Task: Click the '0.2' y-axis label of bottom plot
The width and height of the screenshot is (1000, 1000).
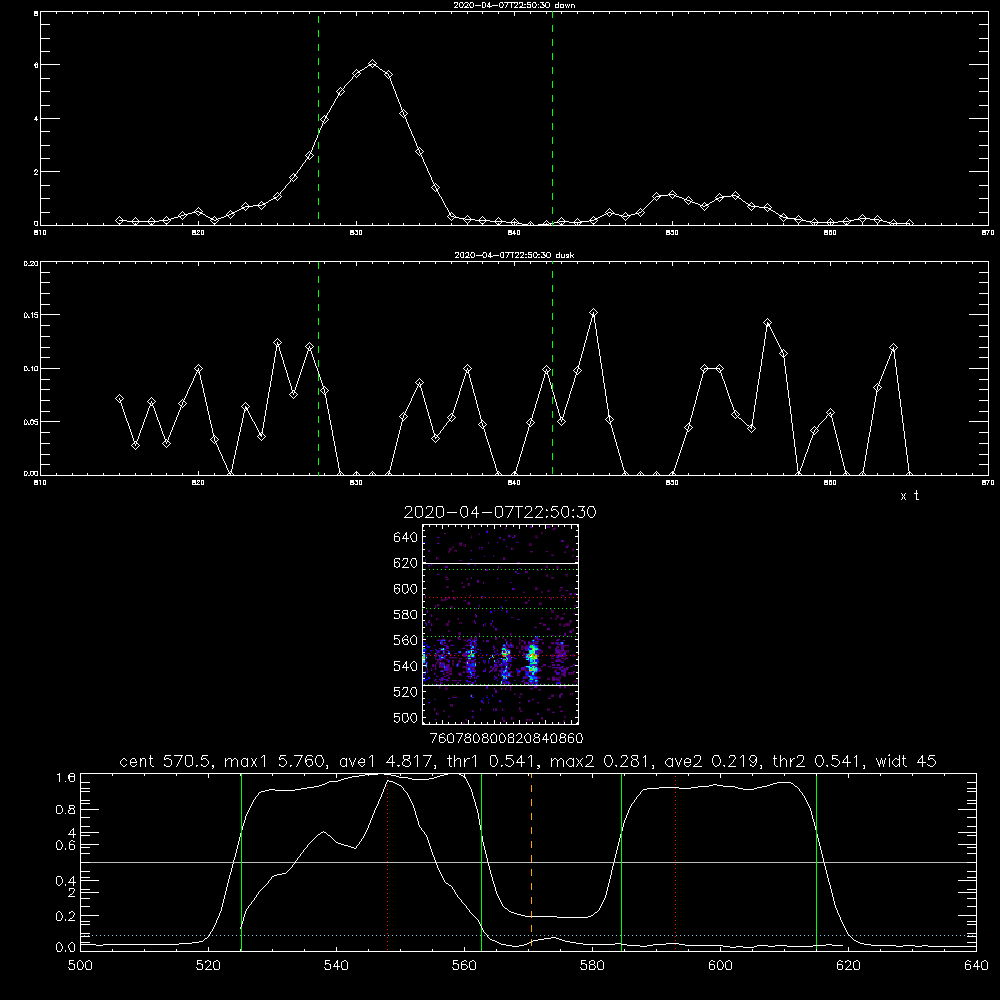Action: pyautogui.click(x=66, y=916)
